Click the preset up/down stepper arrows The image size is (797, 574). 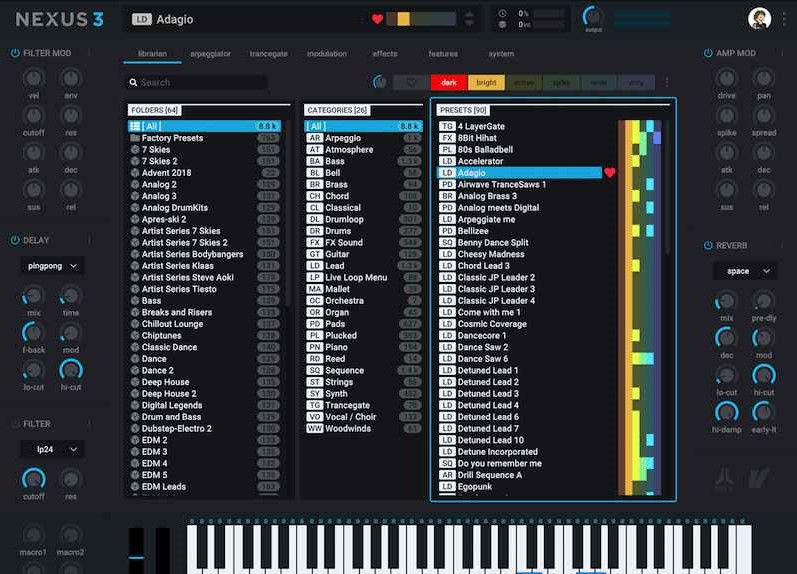coord(470,19)
